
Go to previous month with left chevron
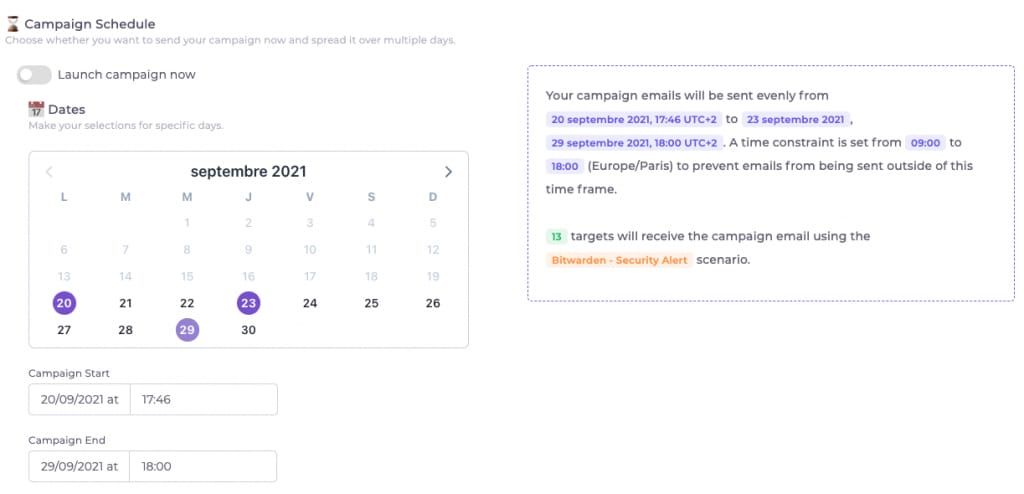(x=50, y=172)
